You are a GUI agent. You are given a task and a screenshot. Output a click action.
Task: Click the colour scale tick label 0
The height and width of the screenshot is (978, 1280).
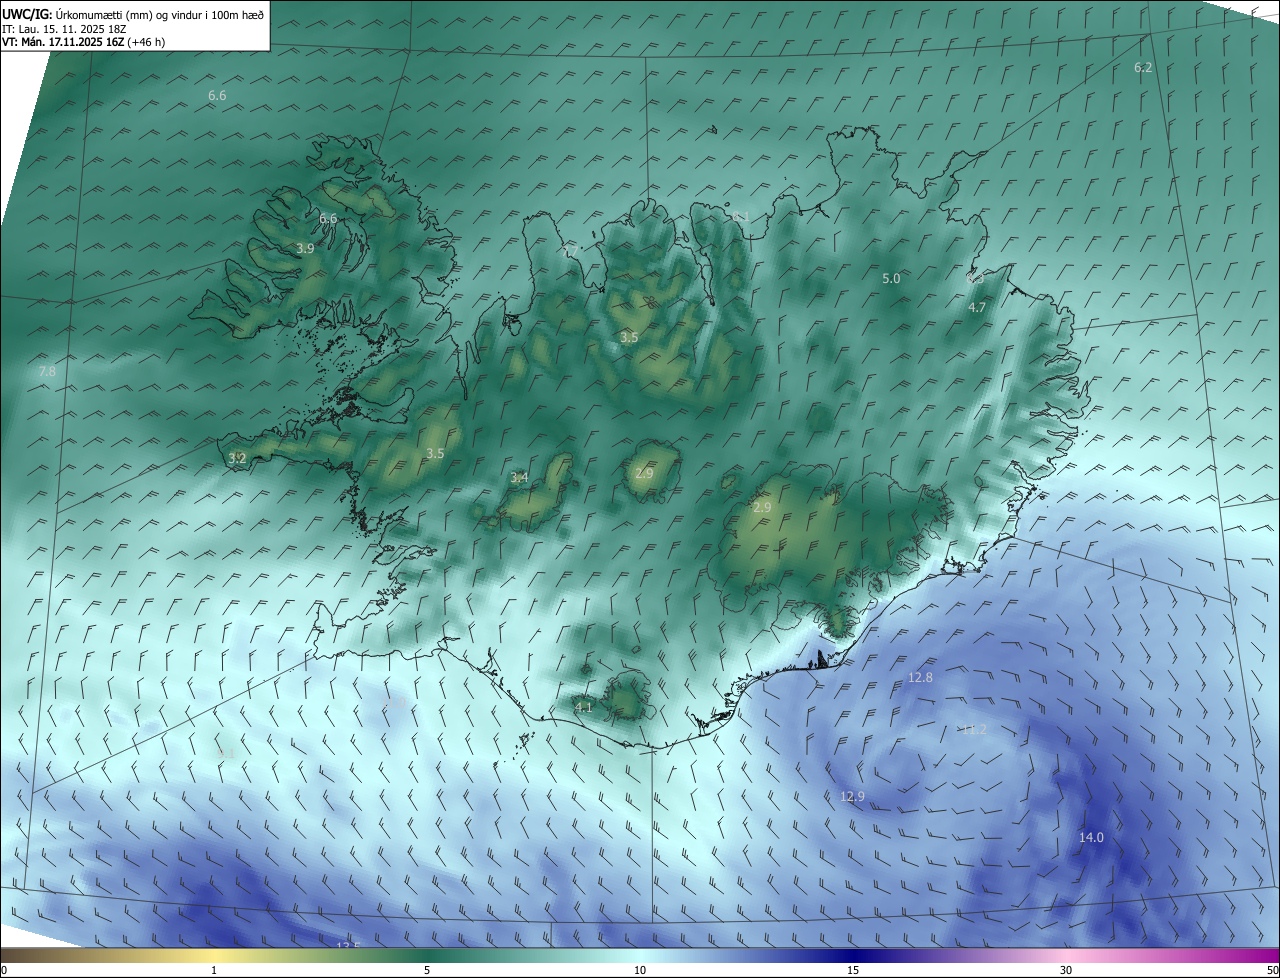(x=4, y=971)
